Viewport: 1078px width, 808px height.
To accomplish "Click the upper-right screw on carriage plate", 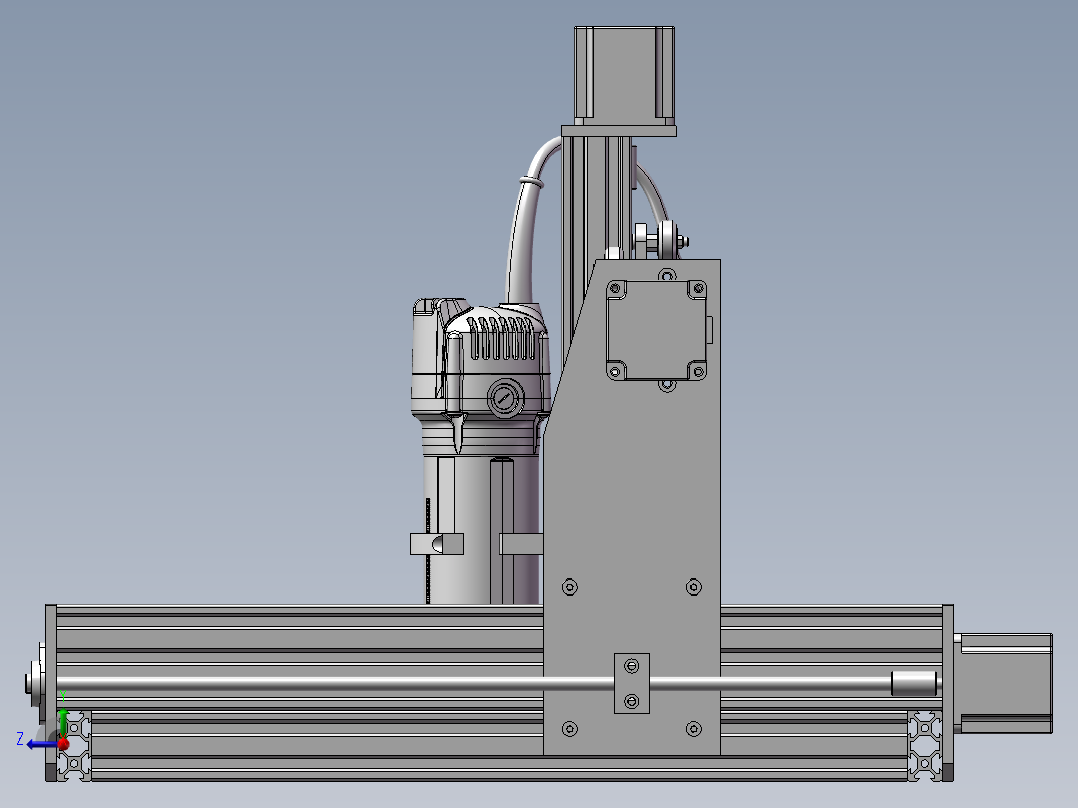I will coord(694,587).
